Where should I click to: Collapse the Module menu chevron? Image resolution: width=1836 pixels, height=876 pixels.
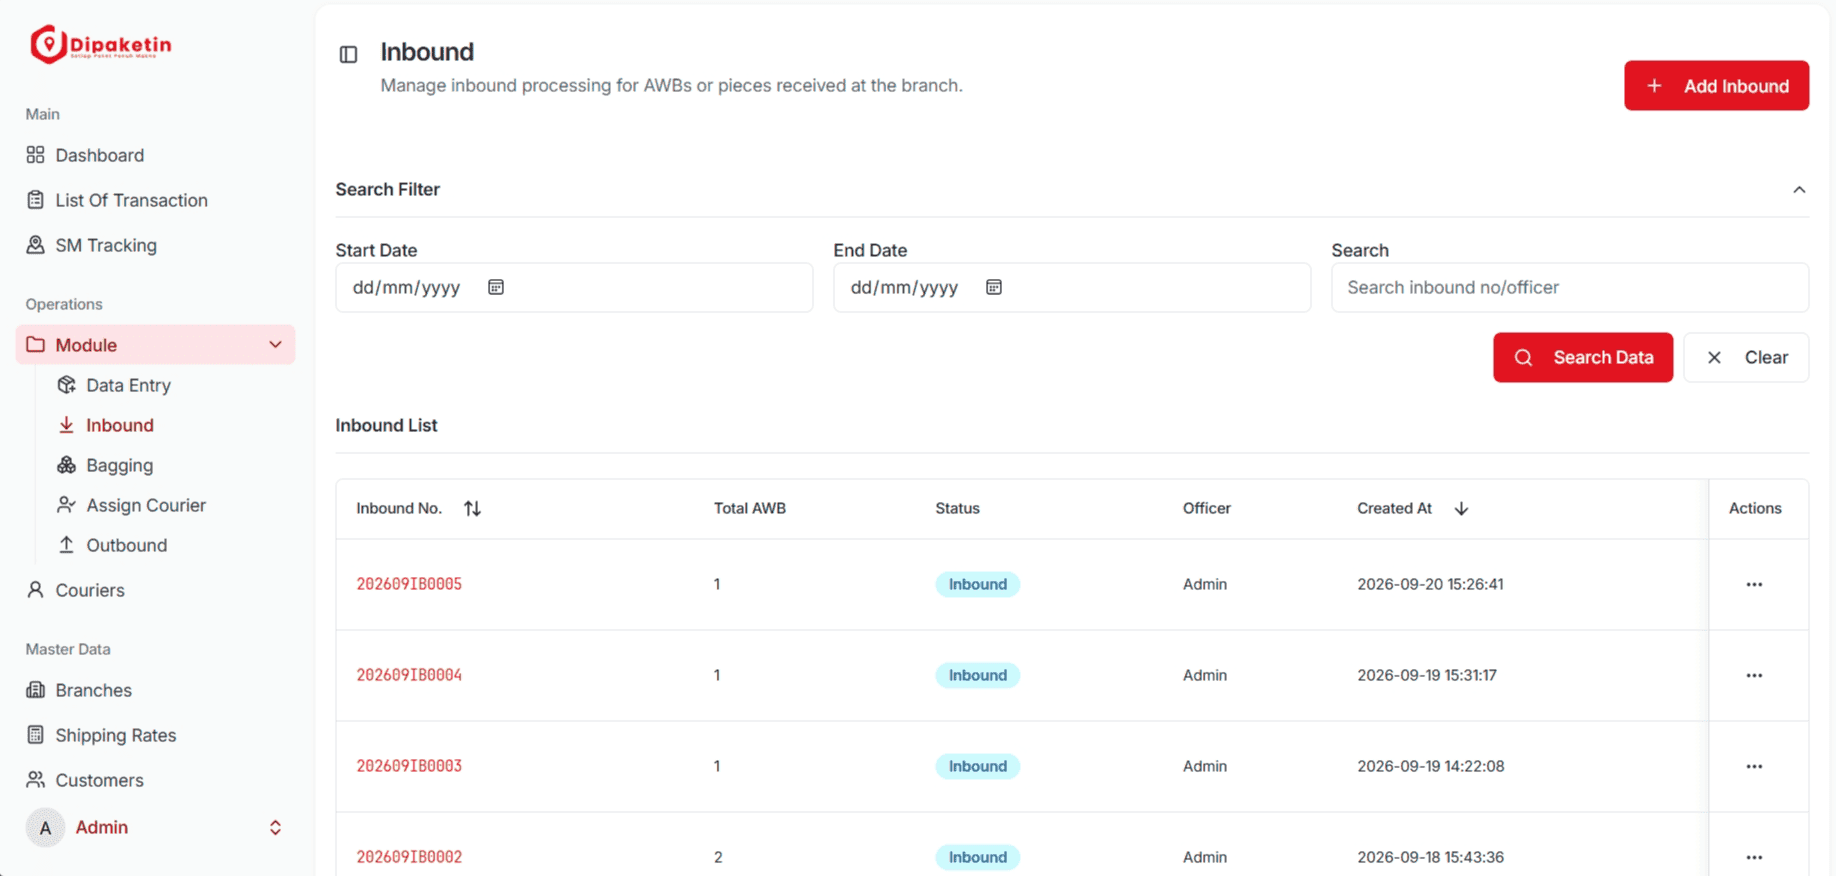tap(275, 344)
